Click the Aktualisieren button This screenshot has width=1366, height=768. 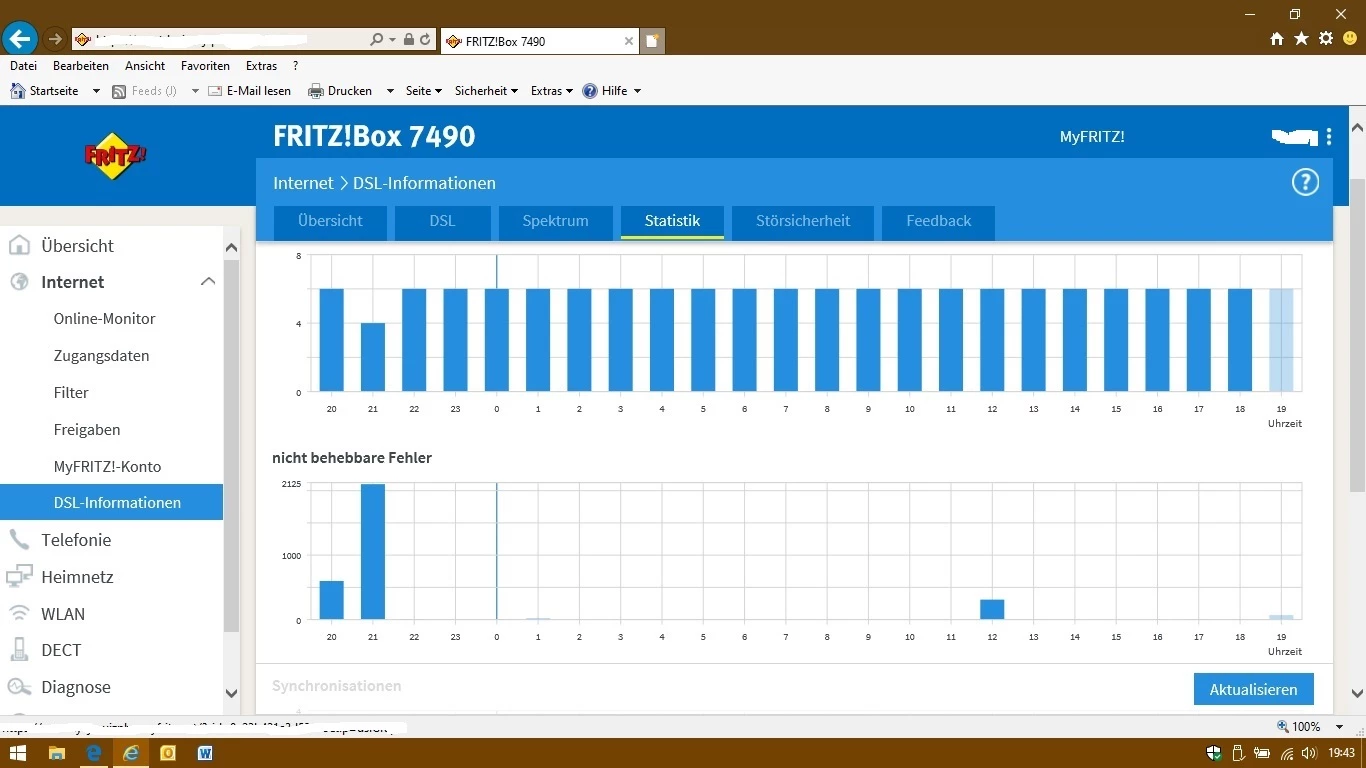(1253, 689)
